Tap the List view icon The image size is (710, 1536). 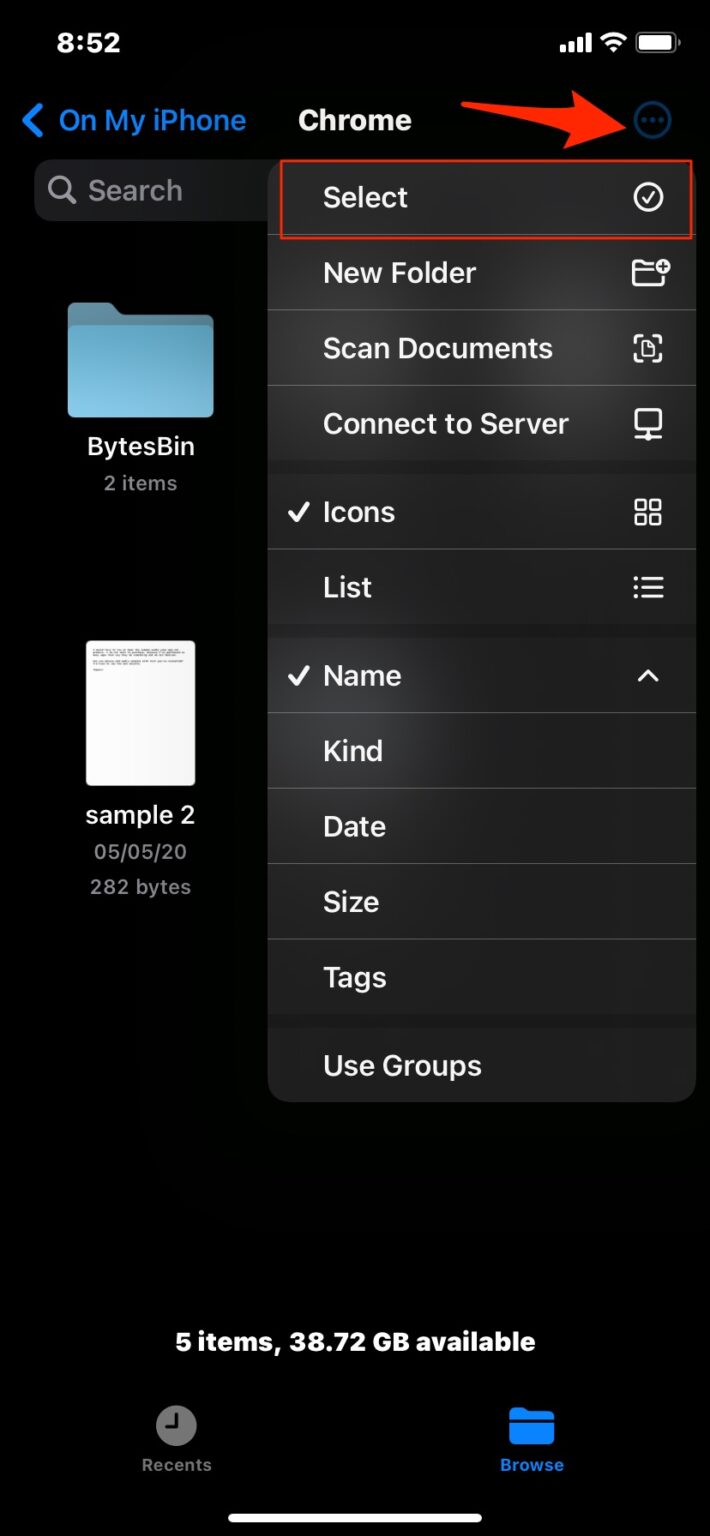tap(649, 587)
